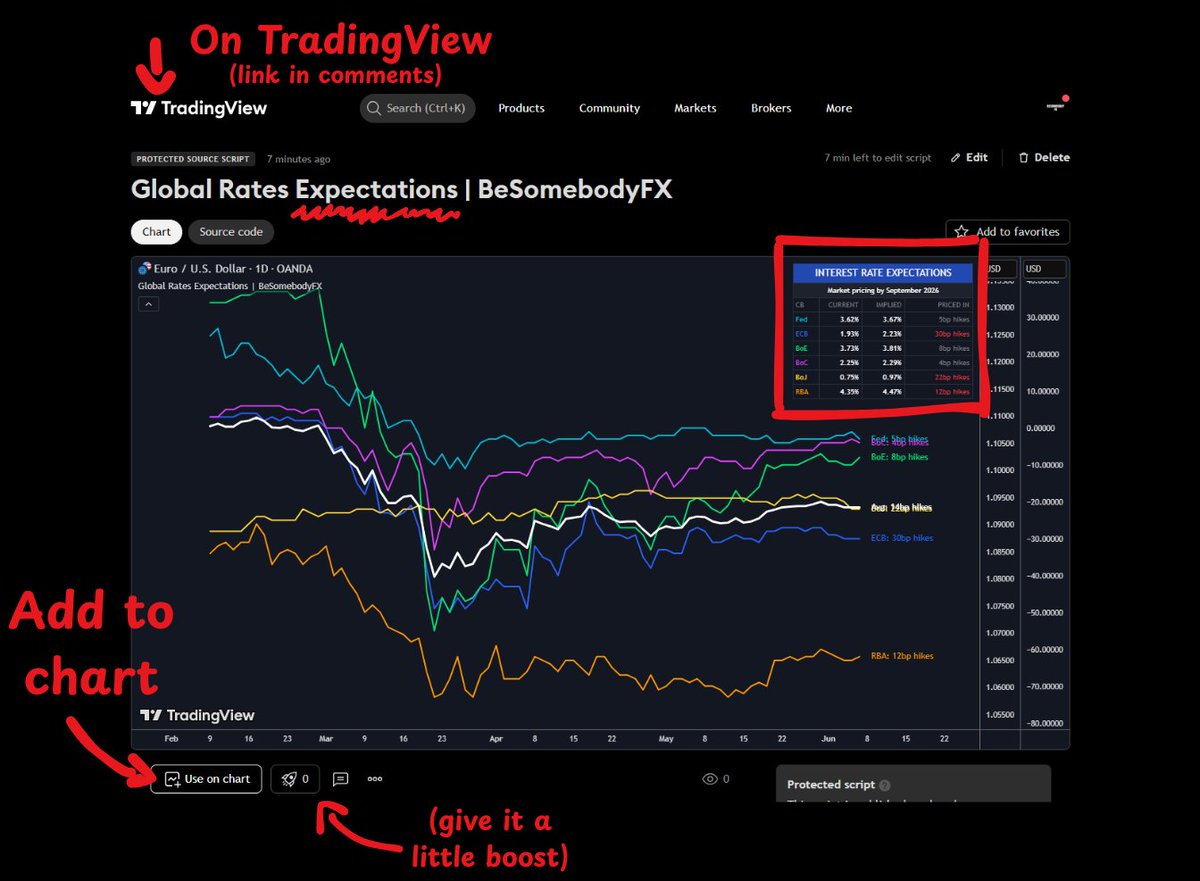
Task: Focus the Search (Ctrl+K) field
Action: tap(418, 108)
